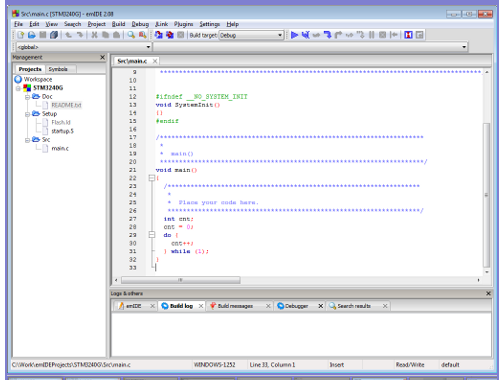The image size is (504, 380).
Task: Click the Replace toolbar icon
Action: (x=142, y=35)
